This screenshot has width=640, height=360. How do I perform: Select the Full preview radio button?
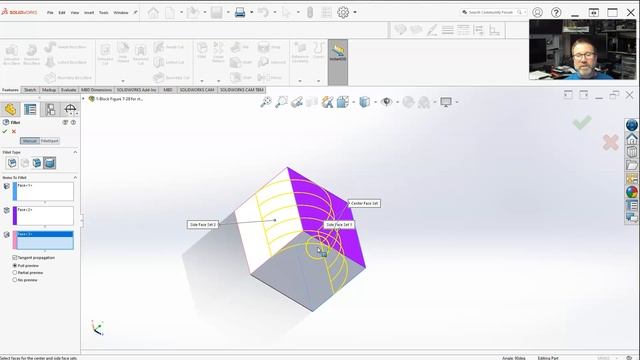pos(15,265)
